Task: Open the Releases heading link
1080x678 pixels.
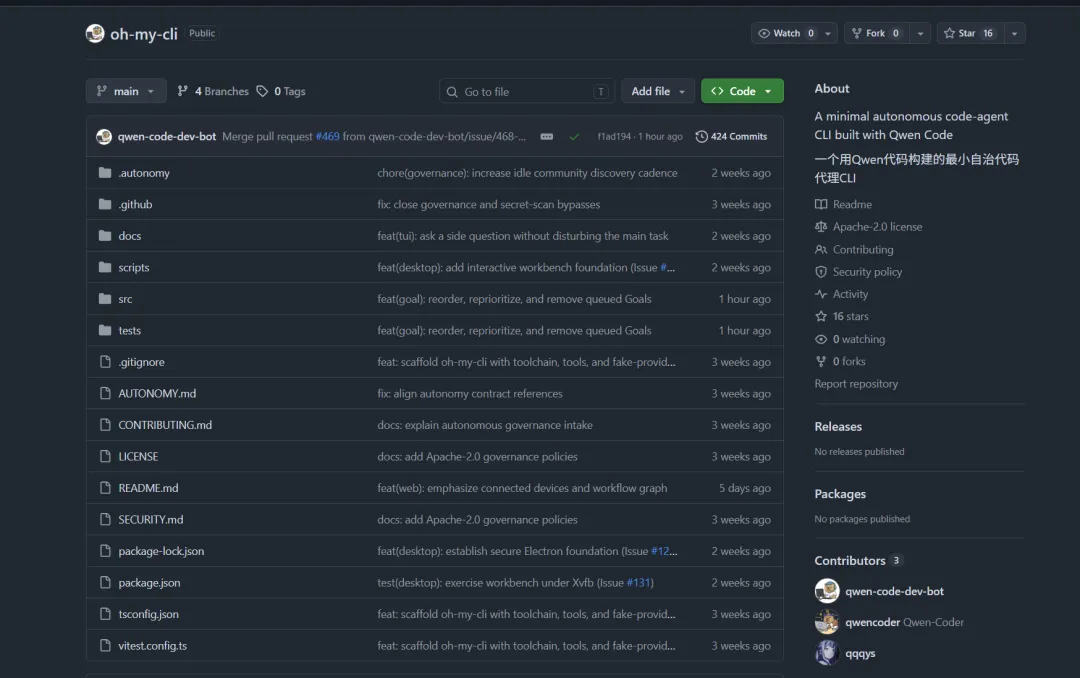Action: point(838,427)
